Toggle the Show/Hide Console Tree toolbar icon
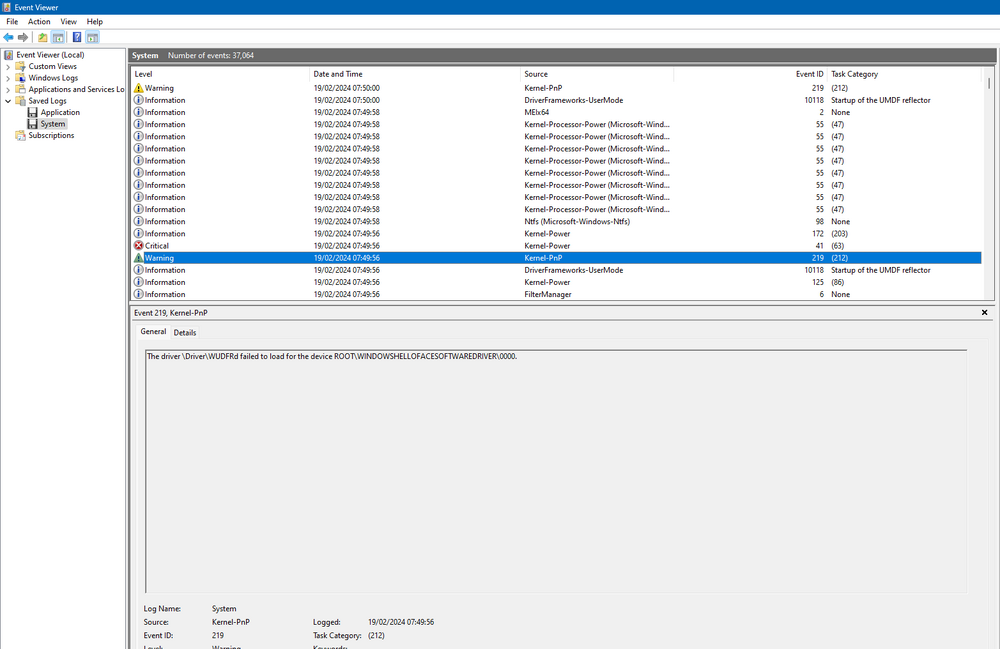The width and height of the screenshot is (1000, 649). click(58, 38)
